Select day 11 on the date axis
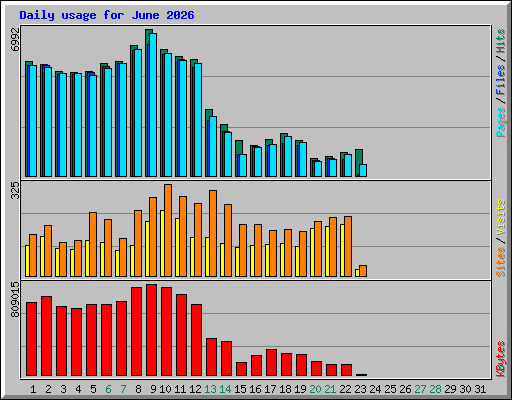The width and height of the screenshot is (512, 400). (x=180, y=389)
